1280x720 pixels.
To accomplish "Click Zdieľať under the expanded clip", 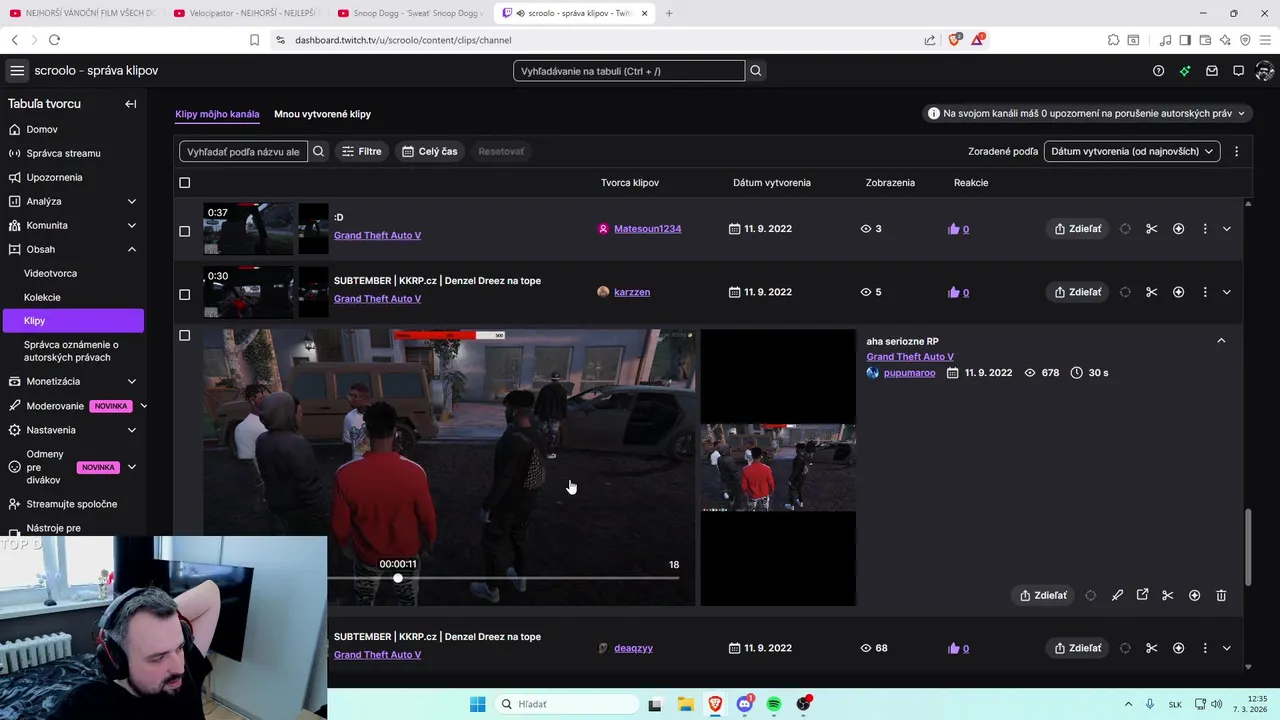I will [x=1043, y=595].
